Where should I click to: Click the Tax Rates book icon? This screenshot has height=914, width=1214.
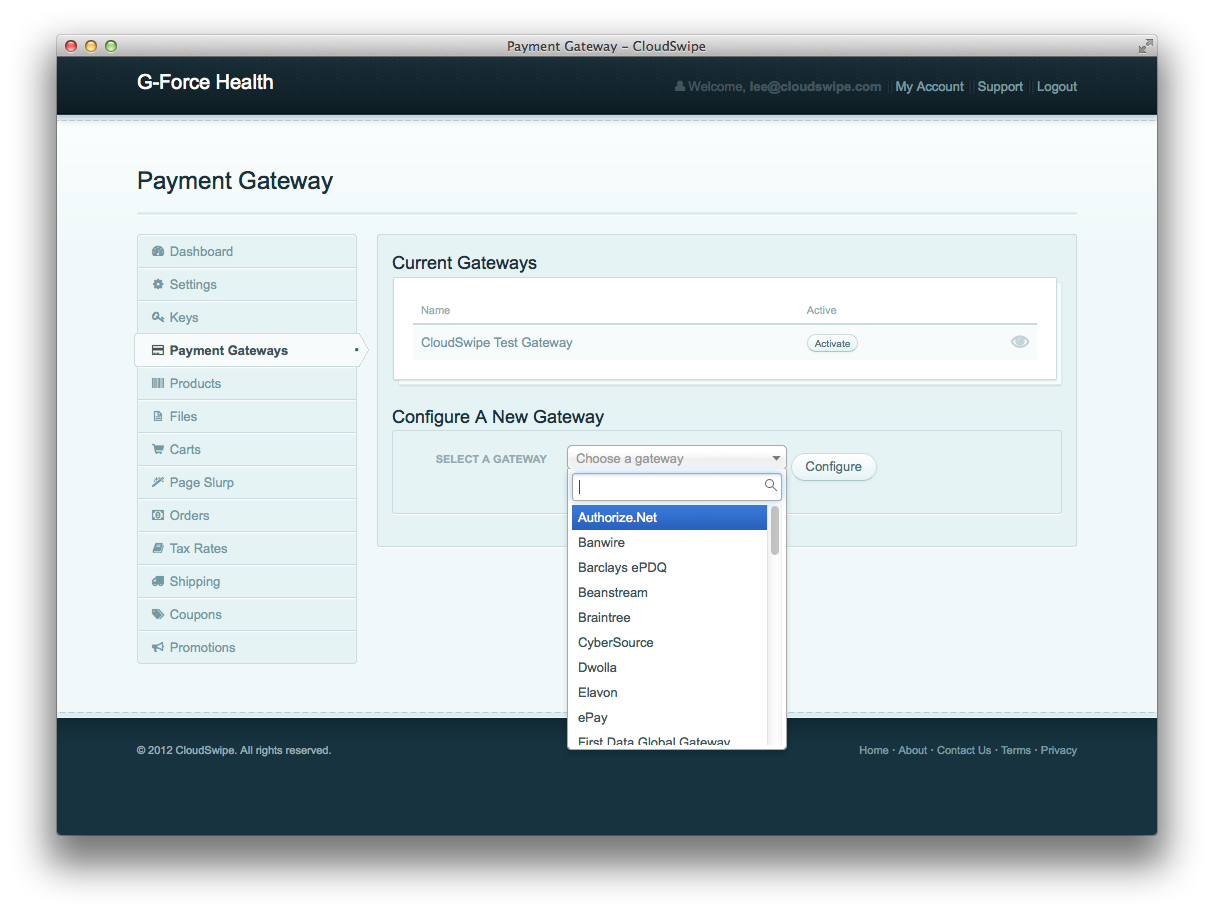click(158, 548)
